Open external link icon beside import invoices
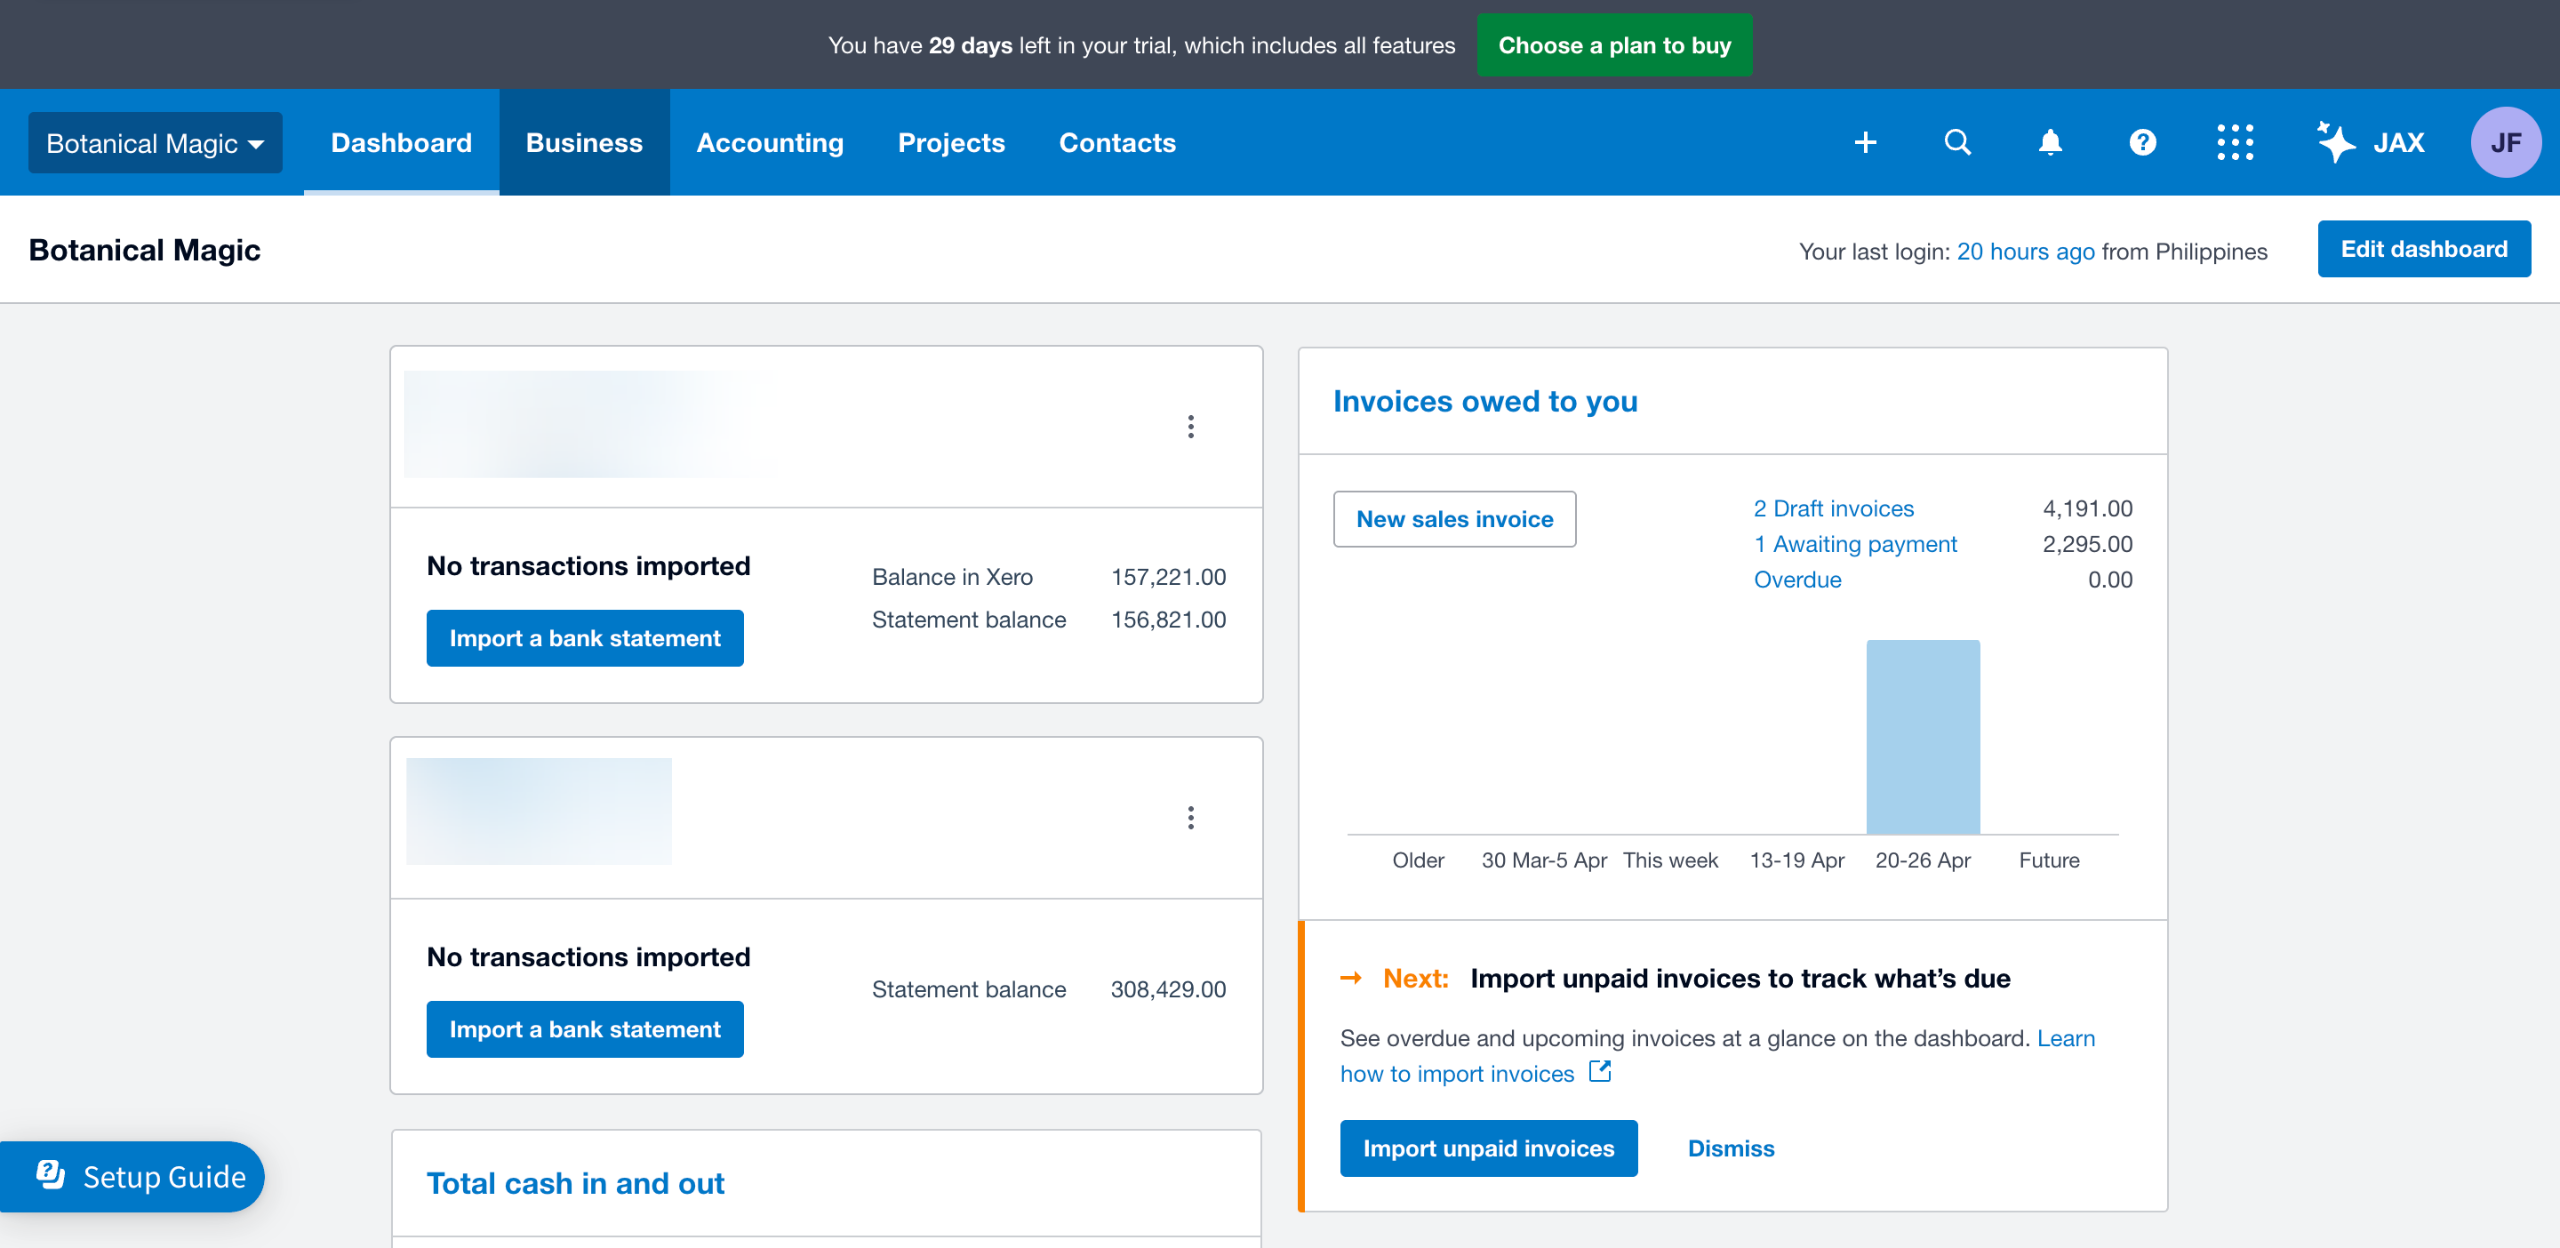2560x1248 pixels. coord(1600,1072)
